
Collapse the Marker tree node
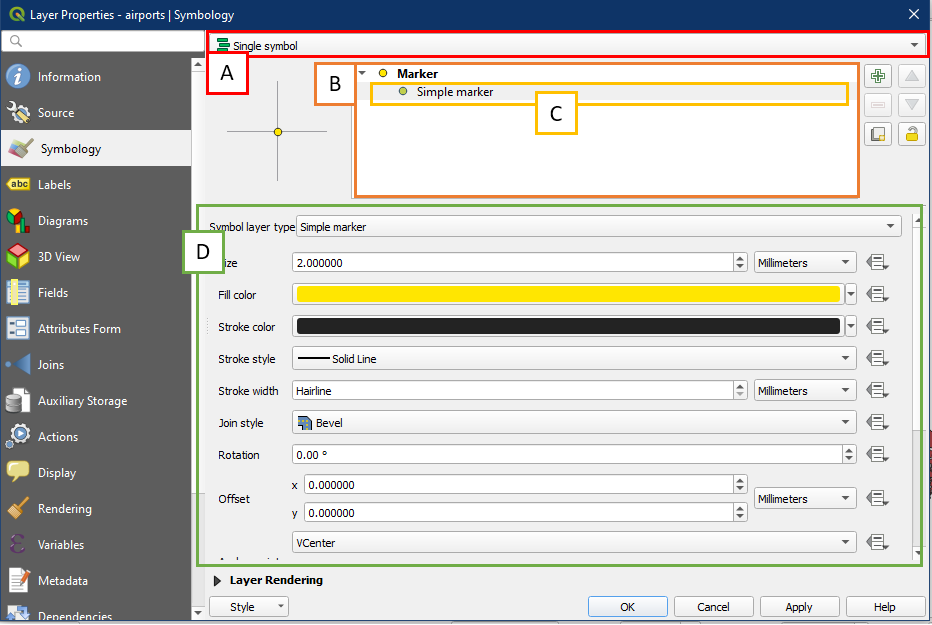[361, 73]
